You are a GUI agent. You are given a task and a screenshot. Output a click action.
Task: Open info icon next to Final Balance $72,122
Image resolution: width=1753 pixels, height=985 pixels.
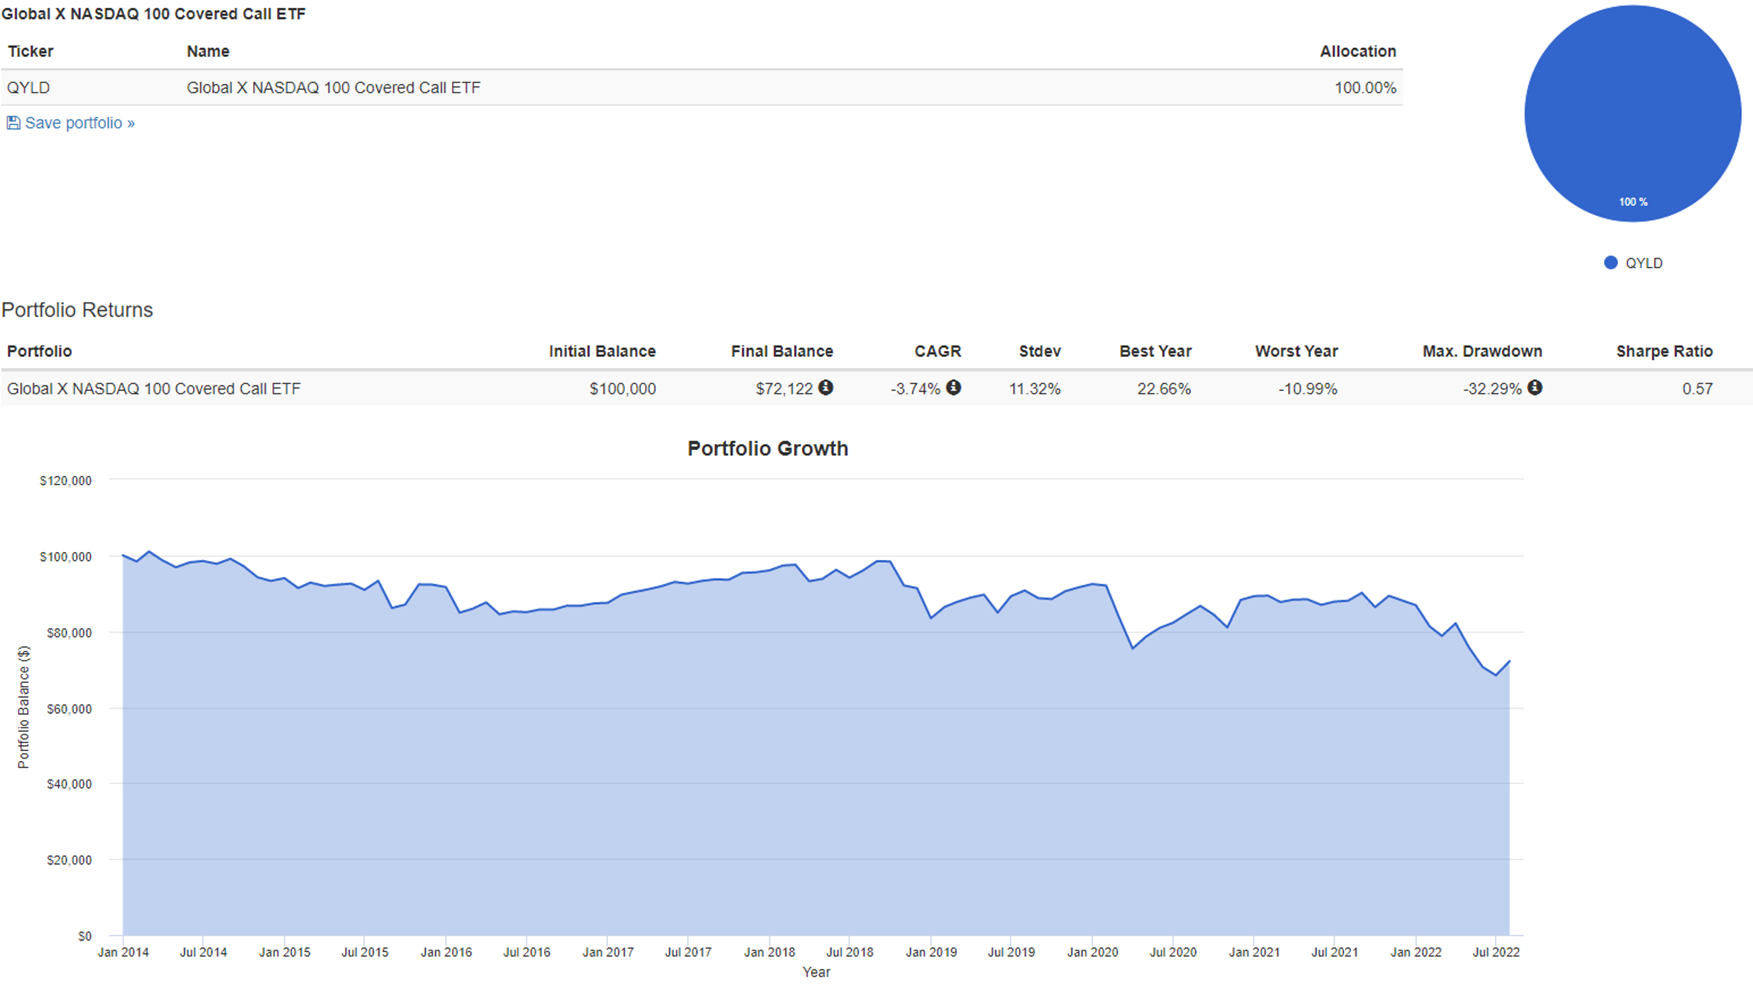(x=826, y=388)
